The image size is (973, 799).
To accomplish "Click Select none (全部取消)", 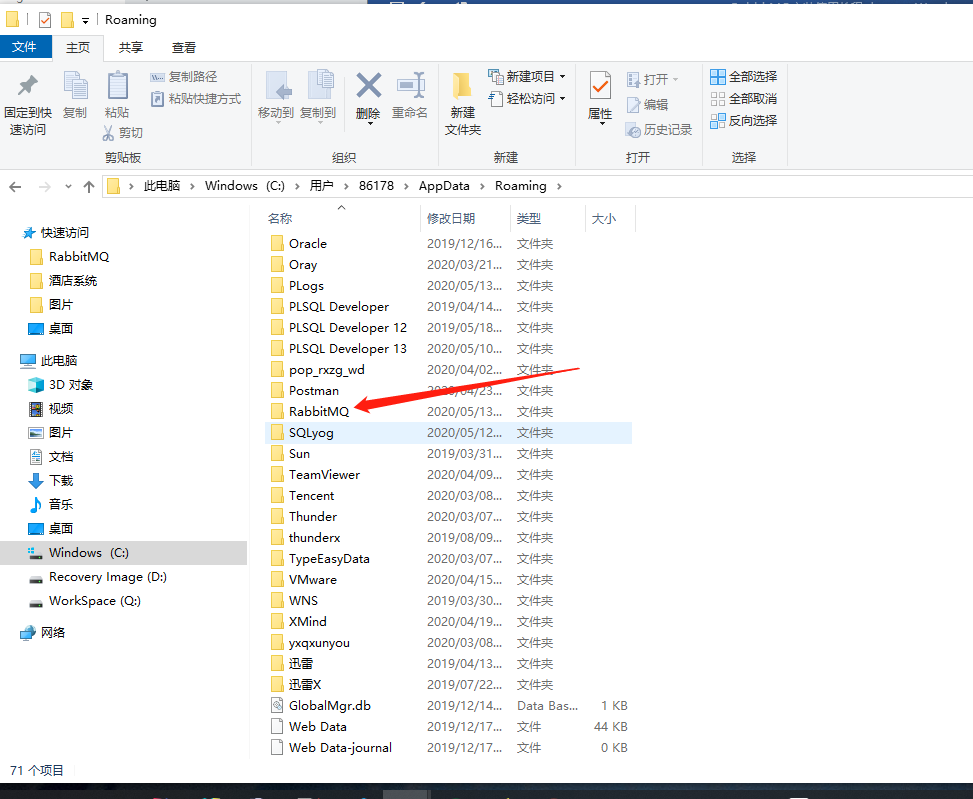I will pyautogui.click(x=743, y=99).
